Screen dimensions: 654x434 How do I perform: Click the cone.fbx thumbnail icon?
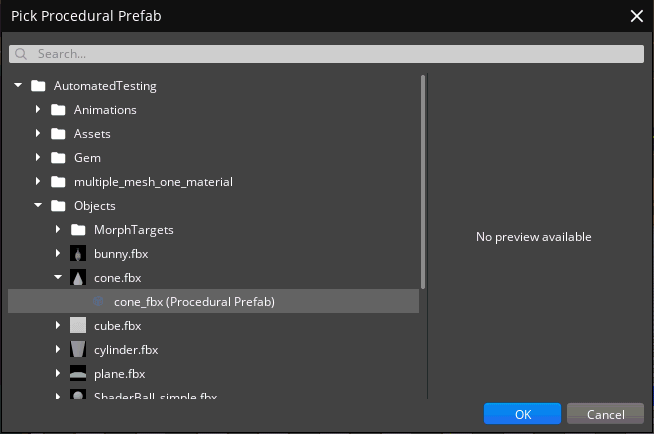(x=78, y=278)
